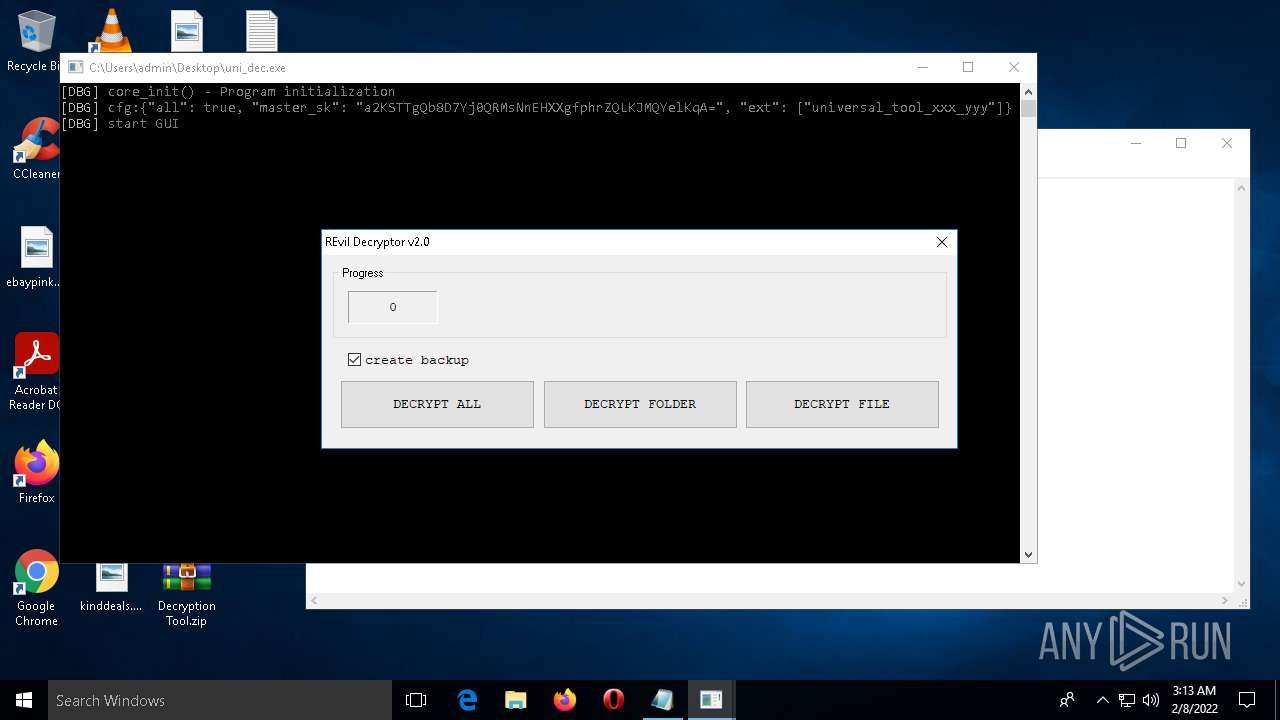1280x720 pixels.
Task: Click the DECRYPT FOLDER button
Action: pos(640,404)
